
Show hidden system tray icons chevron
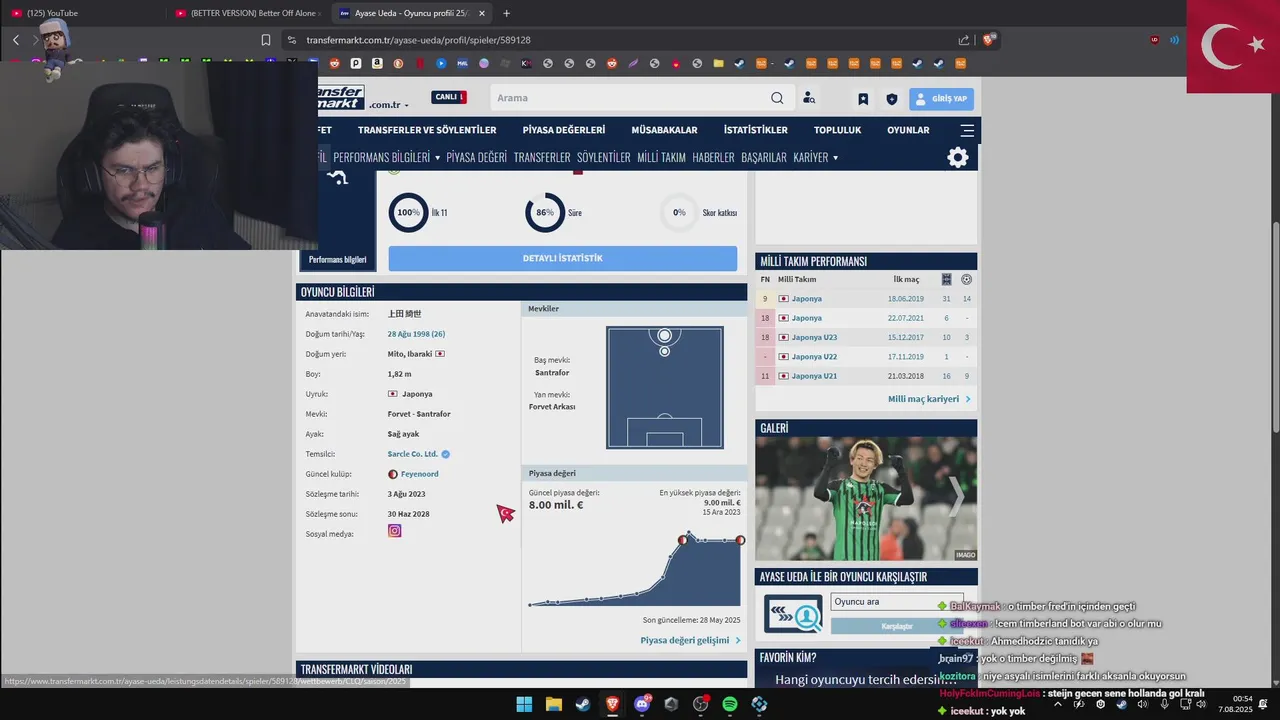point(1058,704)
